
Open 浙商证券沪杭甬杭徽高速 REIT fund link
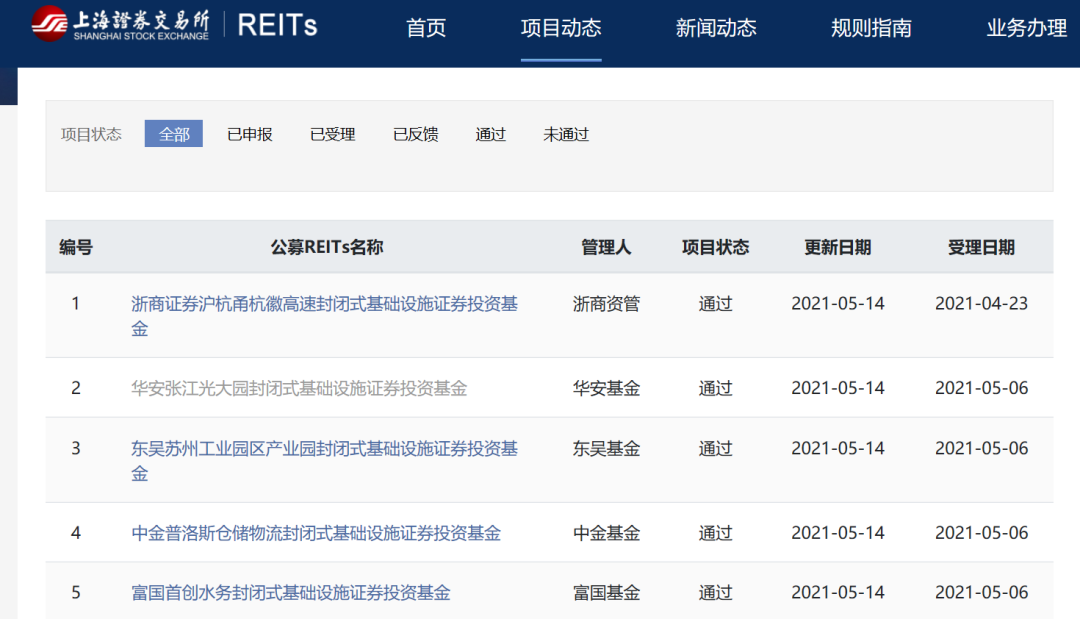click(324, 316)
